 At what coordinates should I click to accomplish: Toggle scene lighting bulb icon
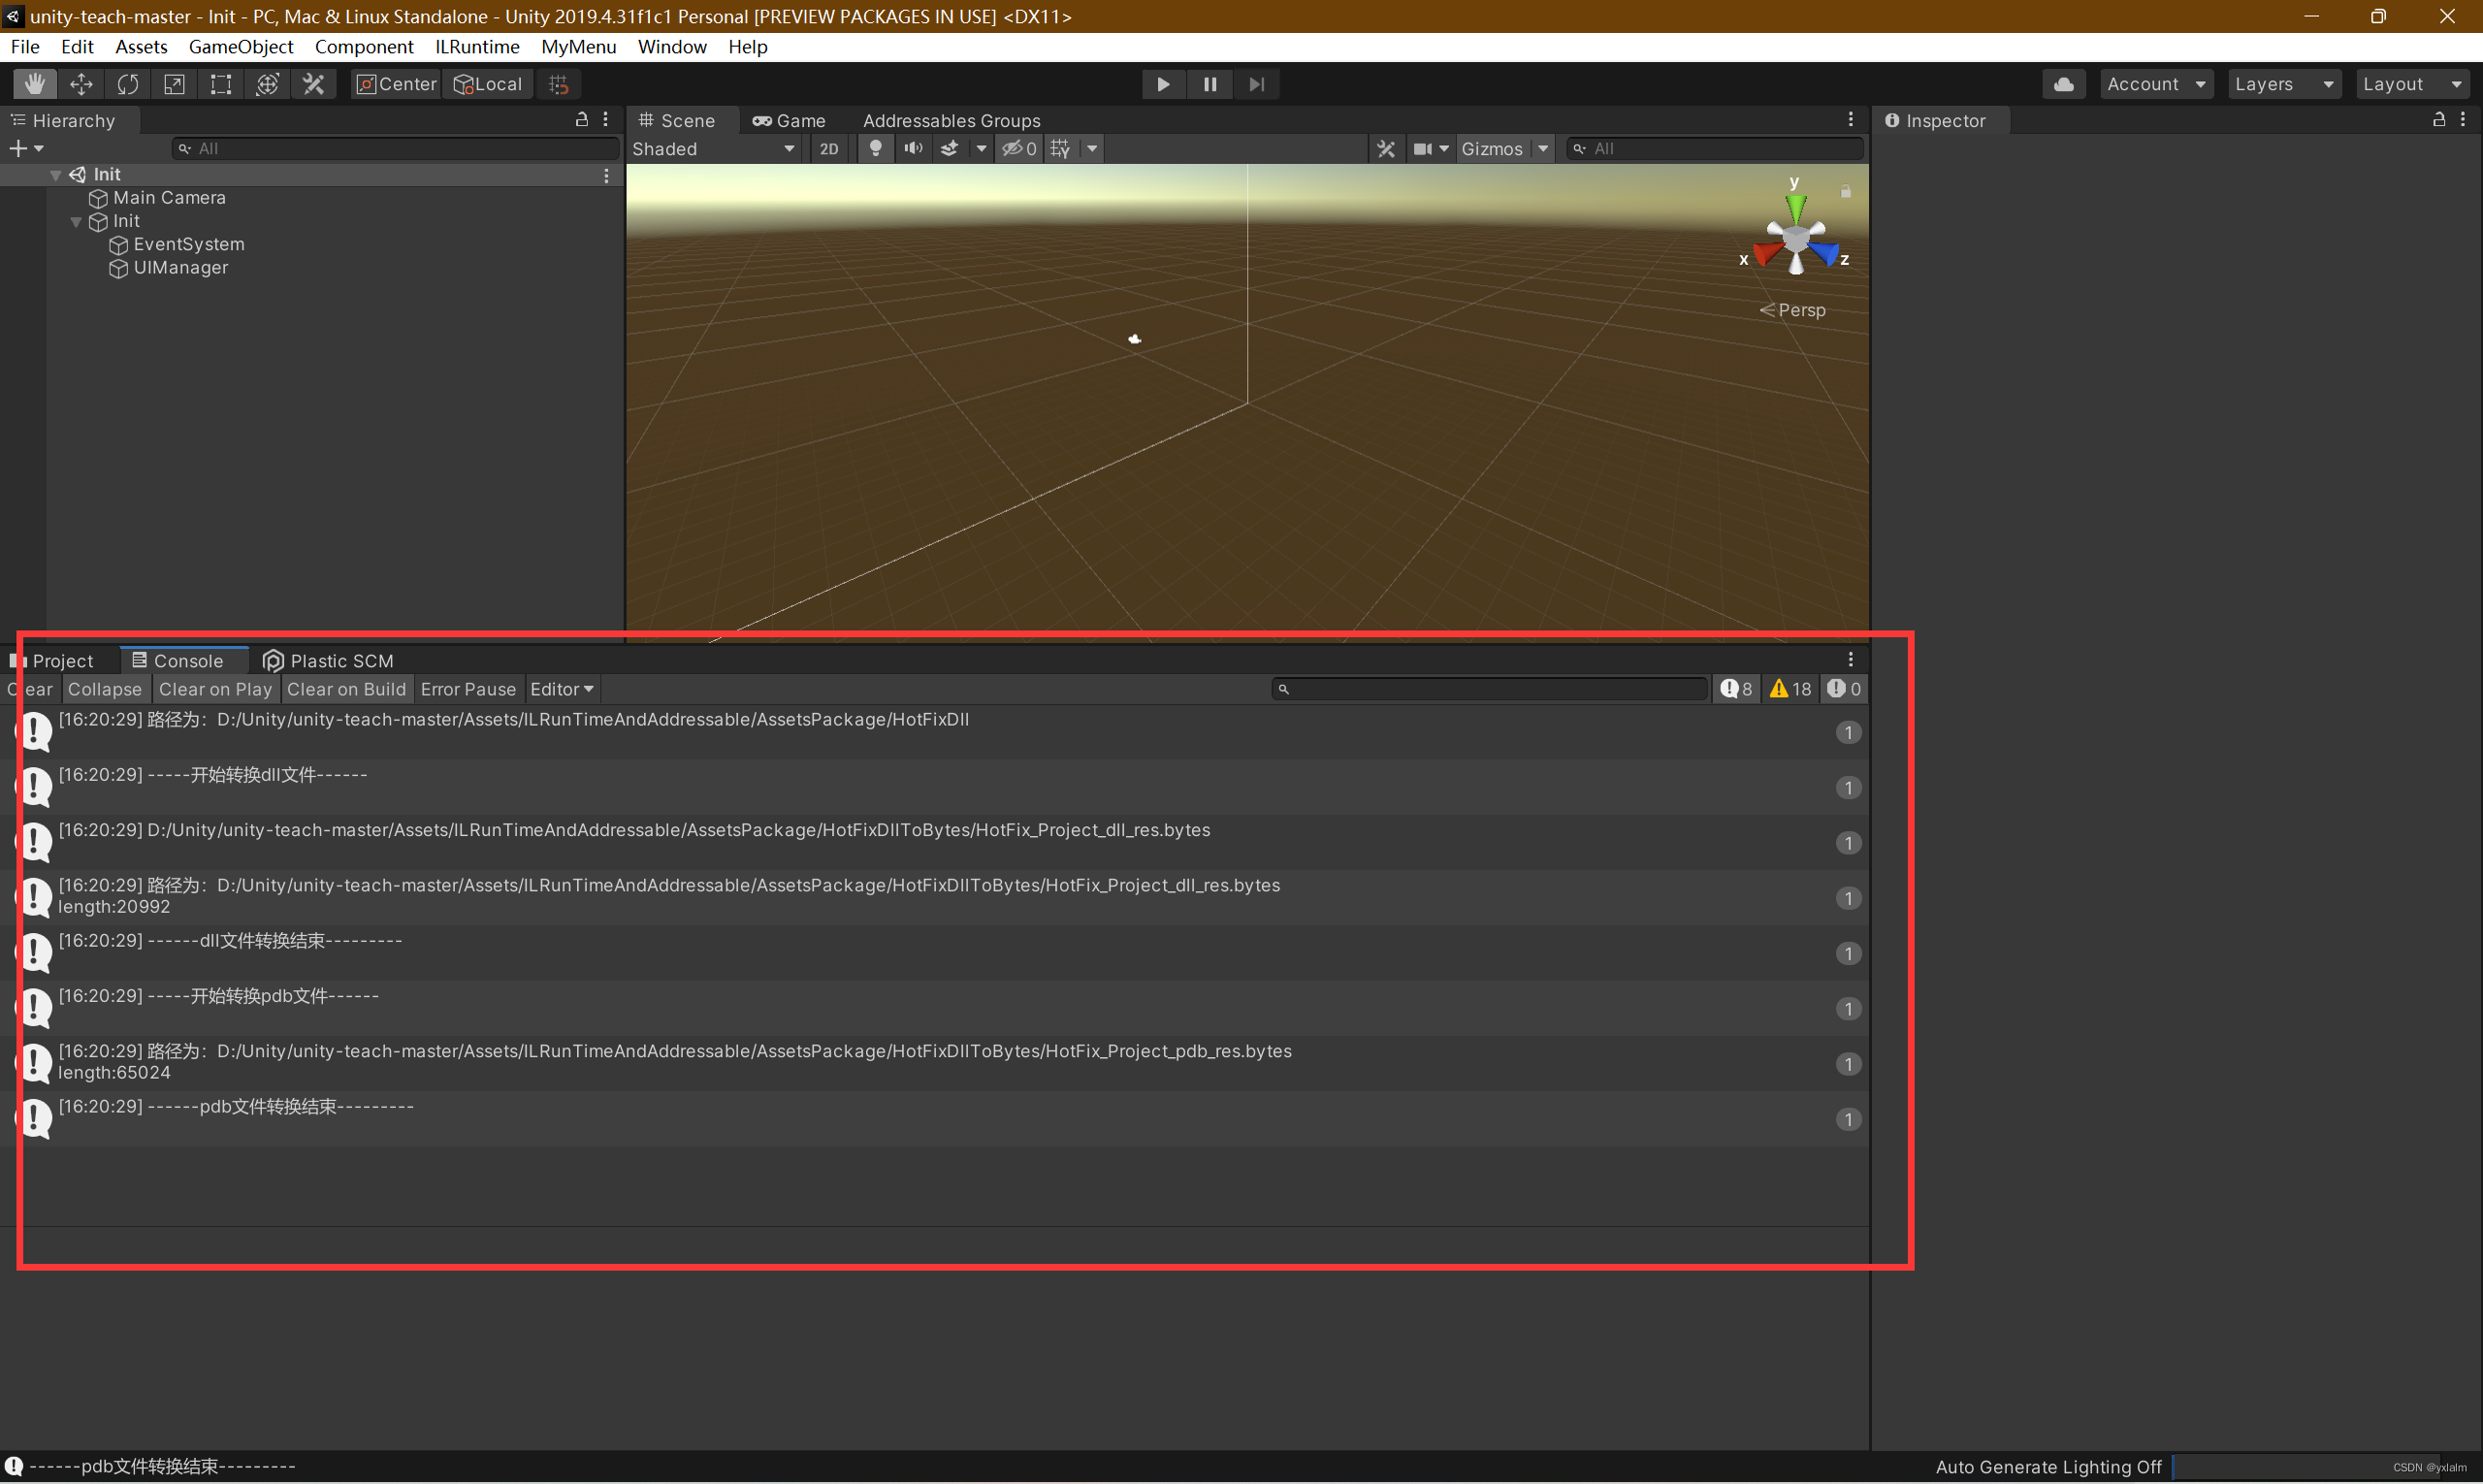(875, 148)
